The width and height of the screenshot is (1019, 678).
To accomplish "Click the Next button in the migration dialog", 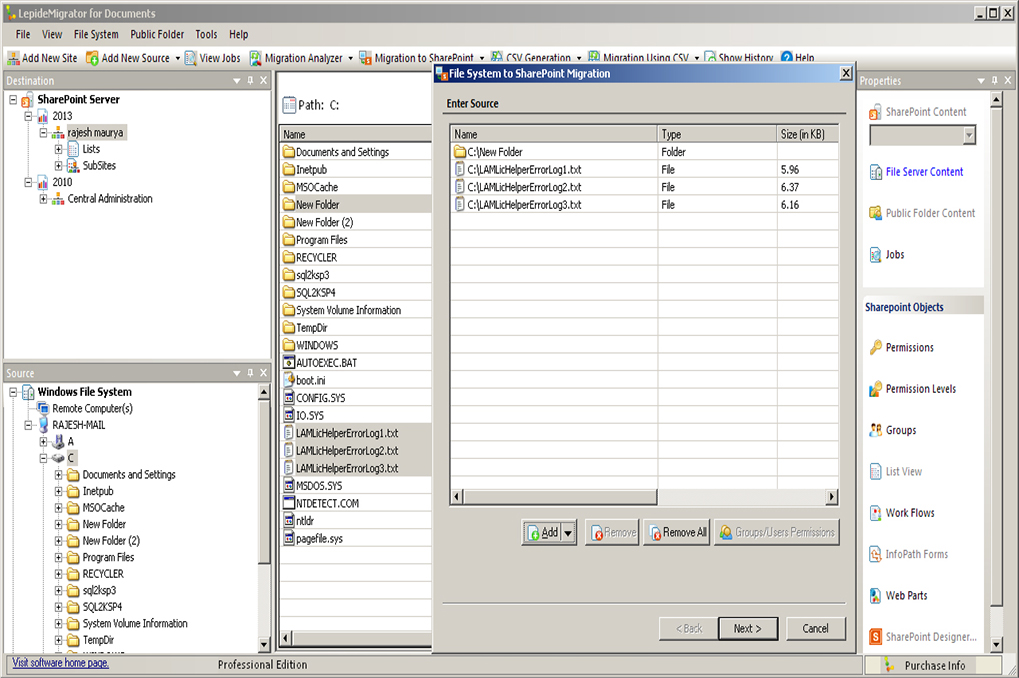I will pyautogui.click(x=747, y=628).
